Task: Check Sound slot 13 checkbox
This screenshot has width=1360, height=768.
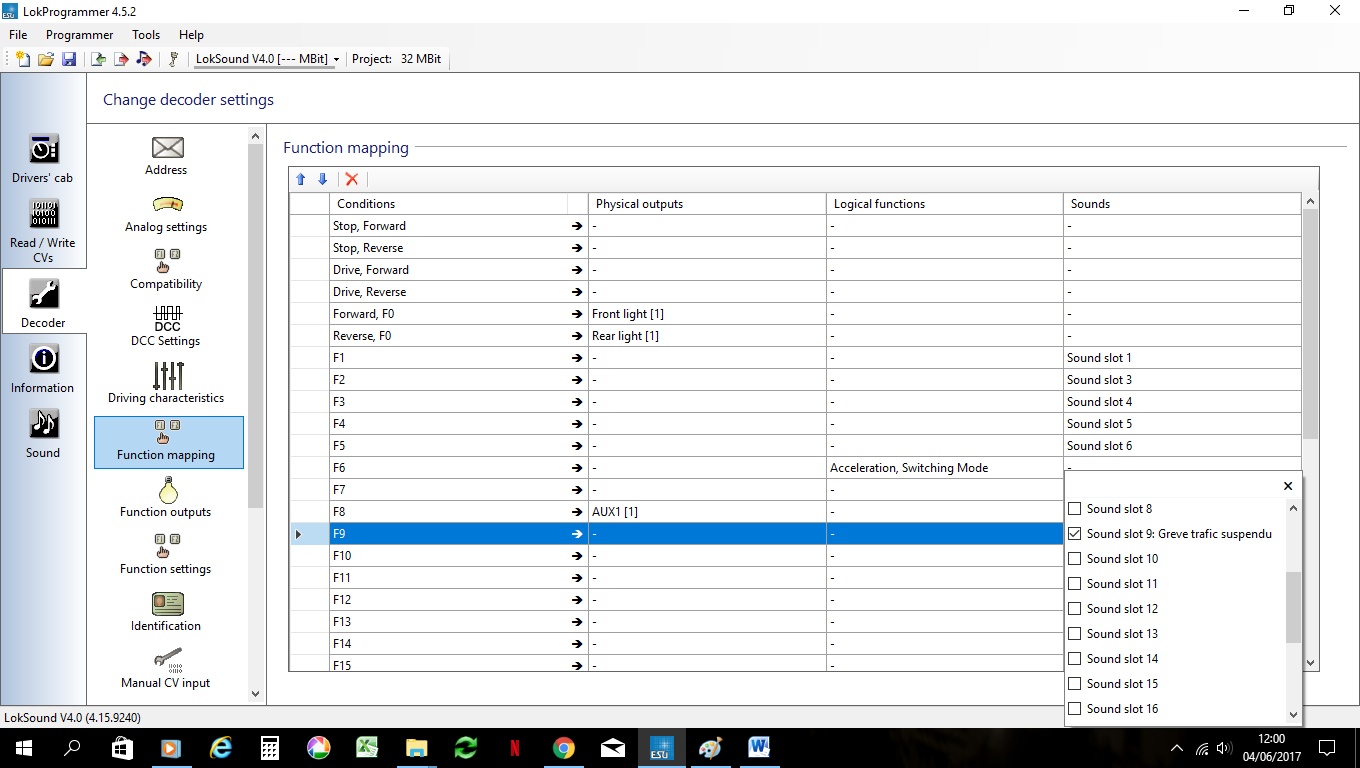Action: [x=1075, y=634]
